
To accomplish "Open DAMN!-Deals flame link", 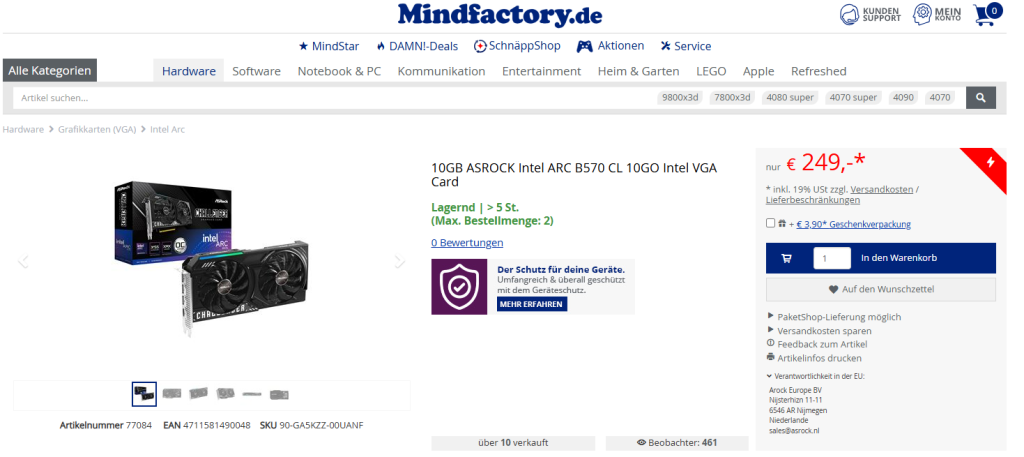I will pyautogui.click(x=381, y=46).
